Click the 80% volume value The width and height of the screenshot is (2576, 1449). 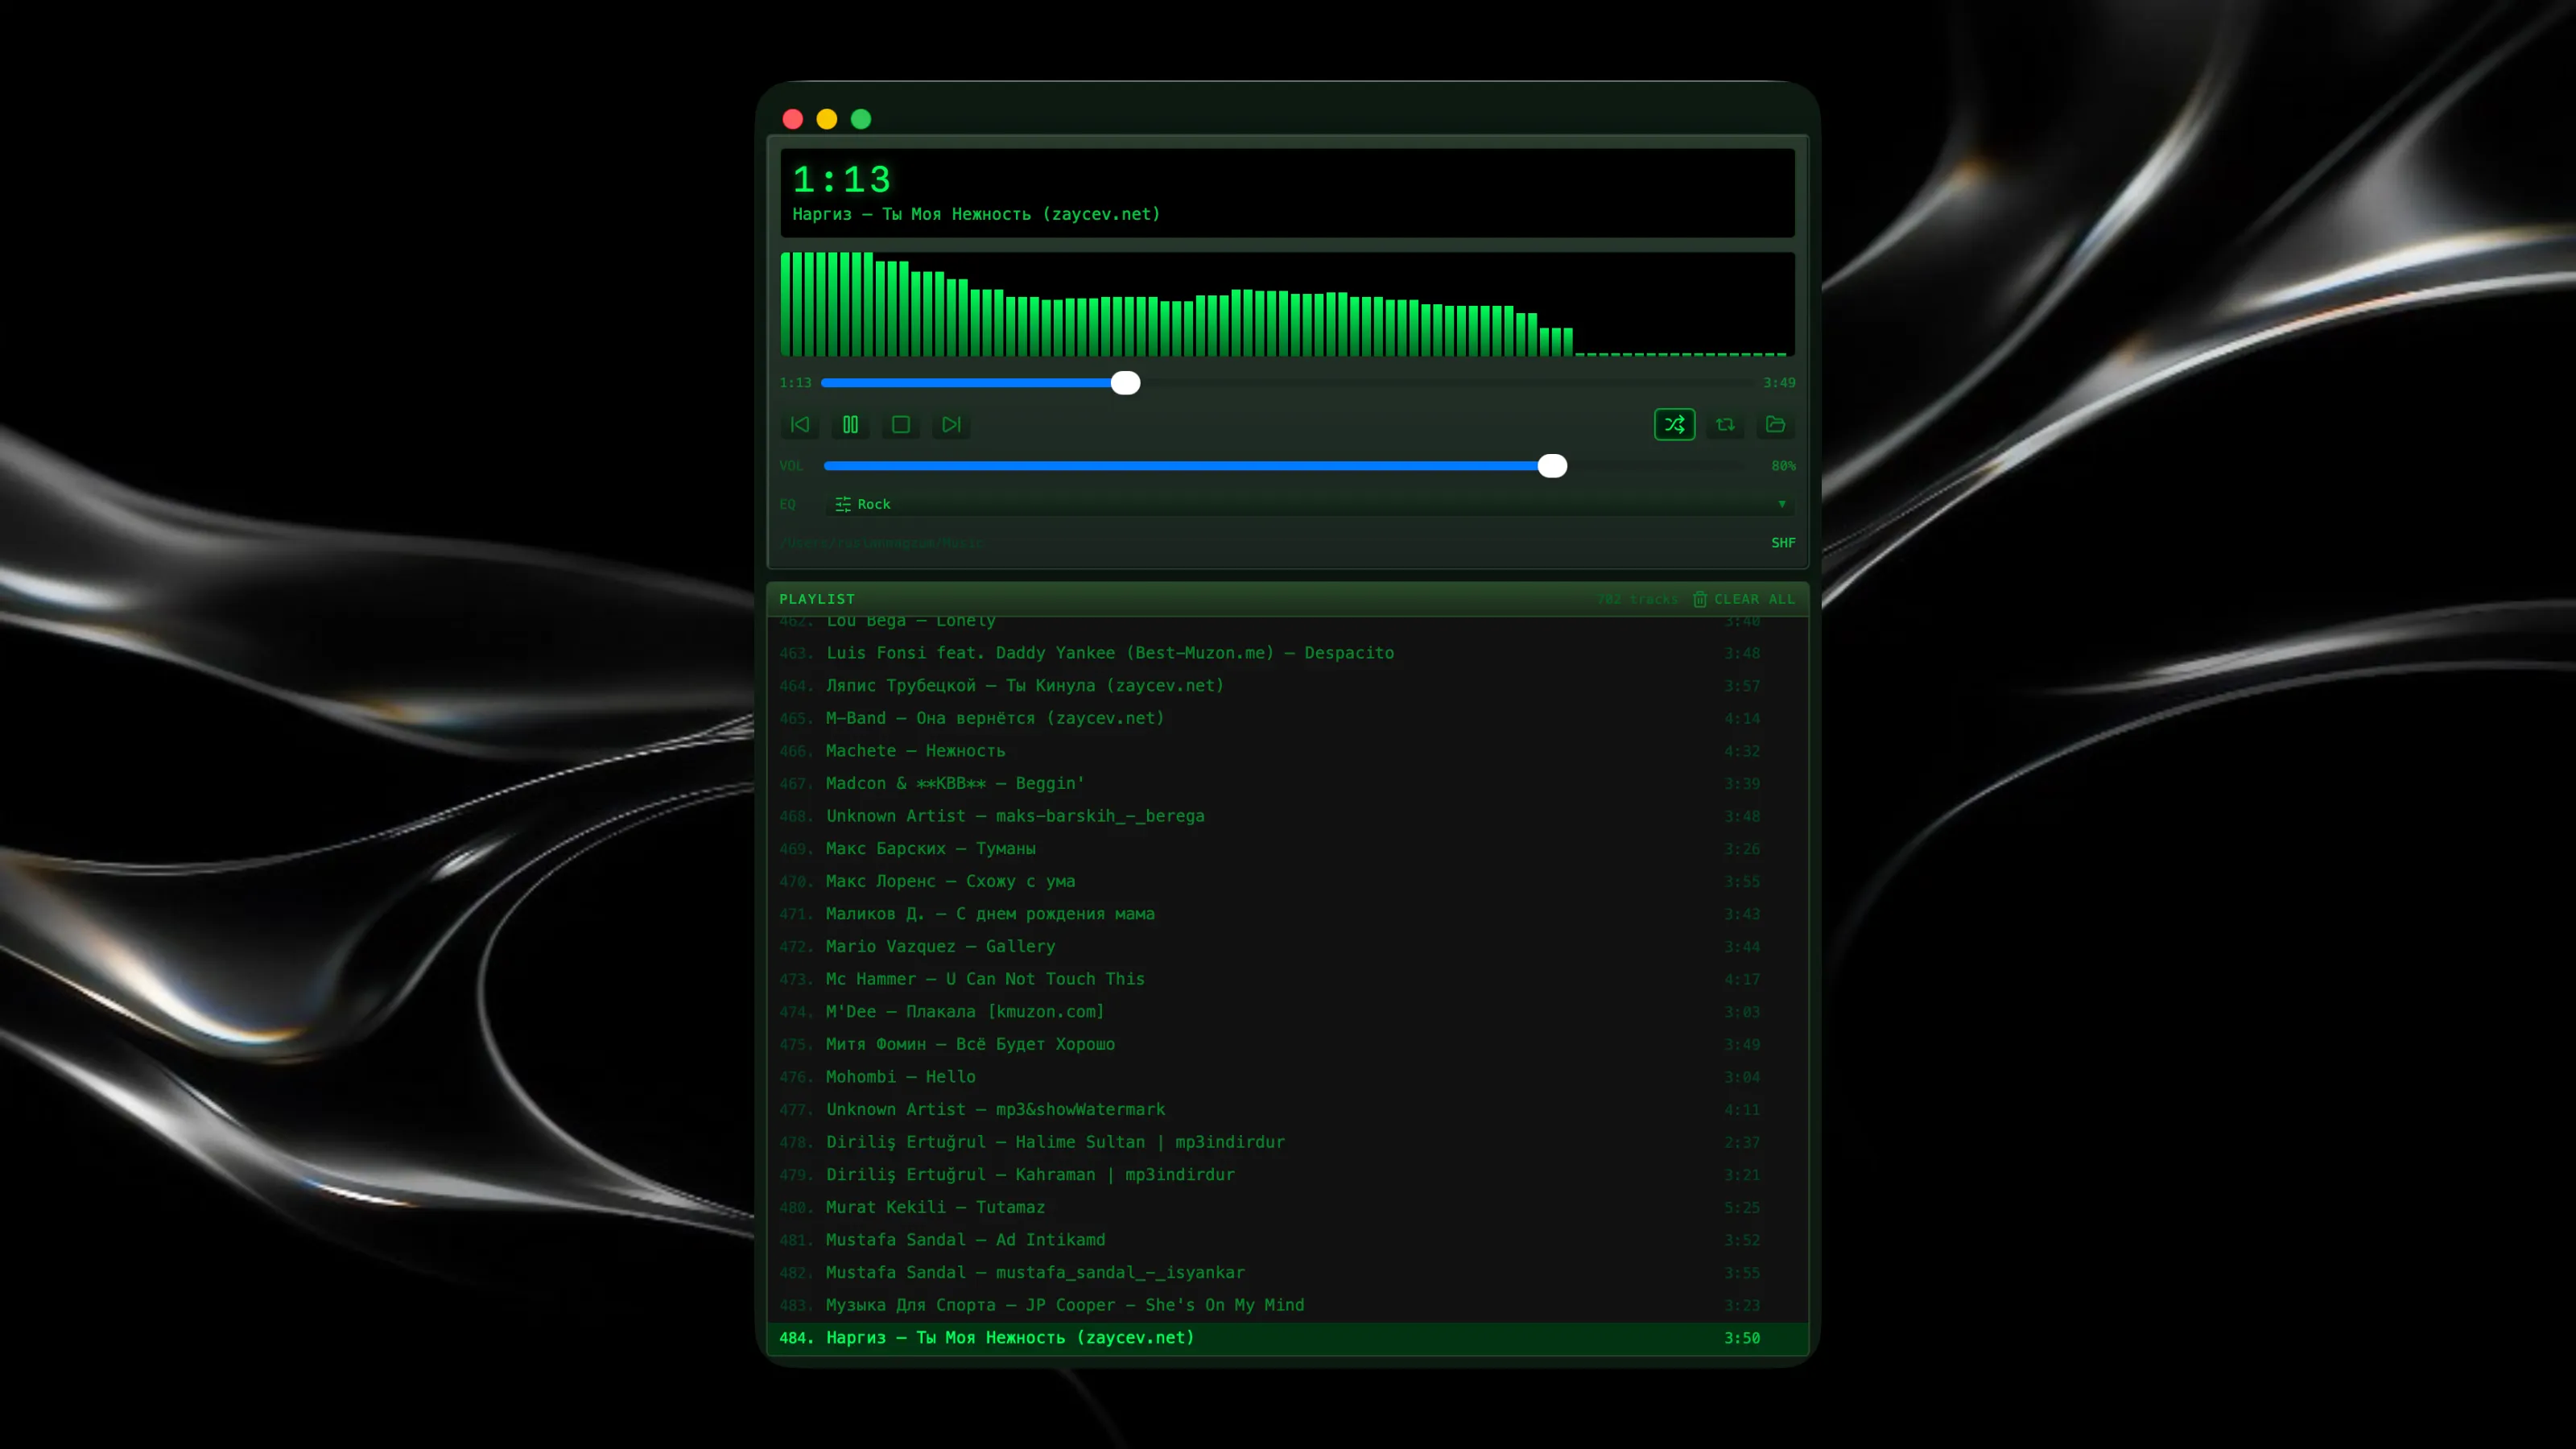coord(1783,466)
